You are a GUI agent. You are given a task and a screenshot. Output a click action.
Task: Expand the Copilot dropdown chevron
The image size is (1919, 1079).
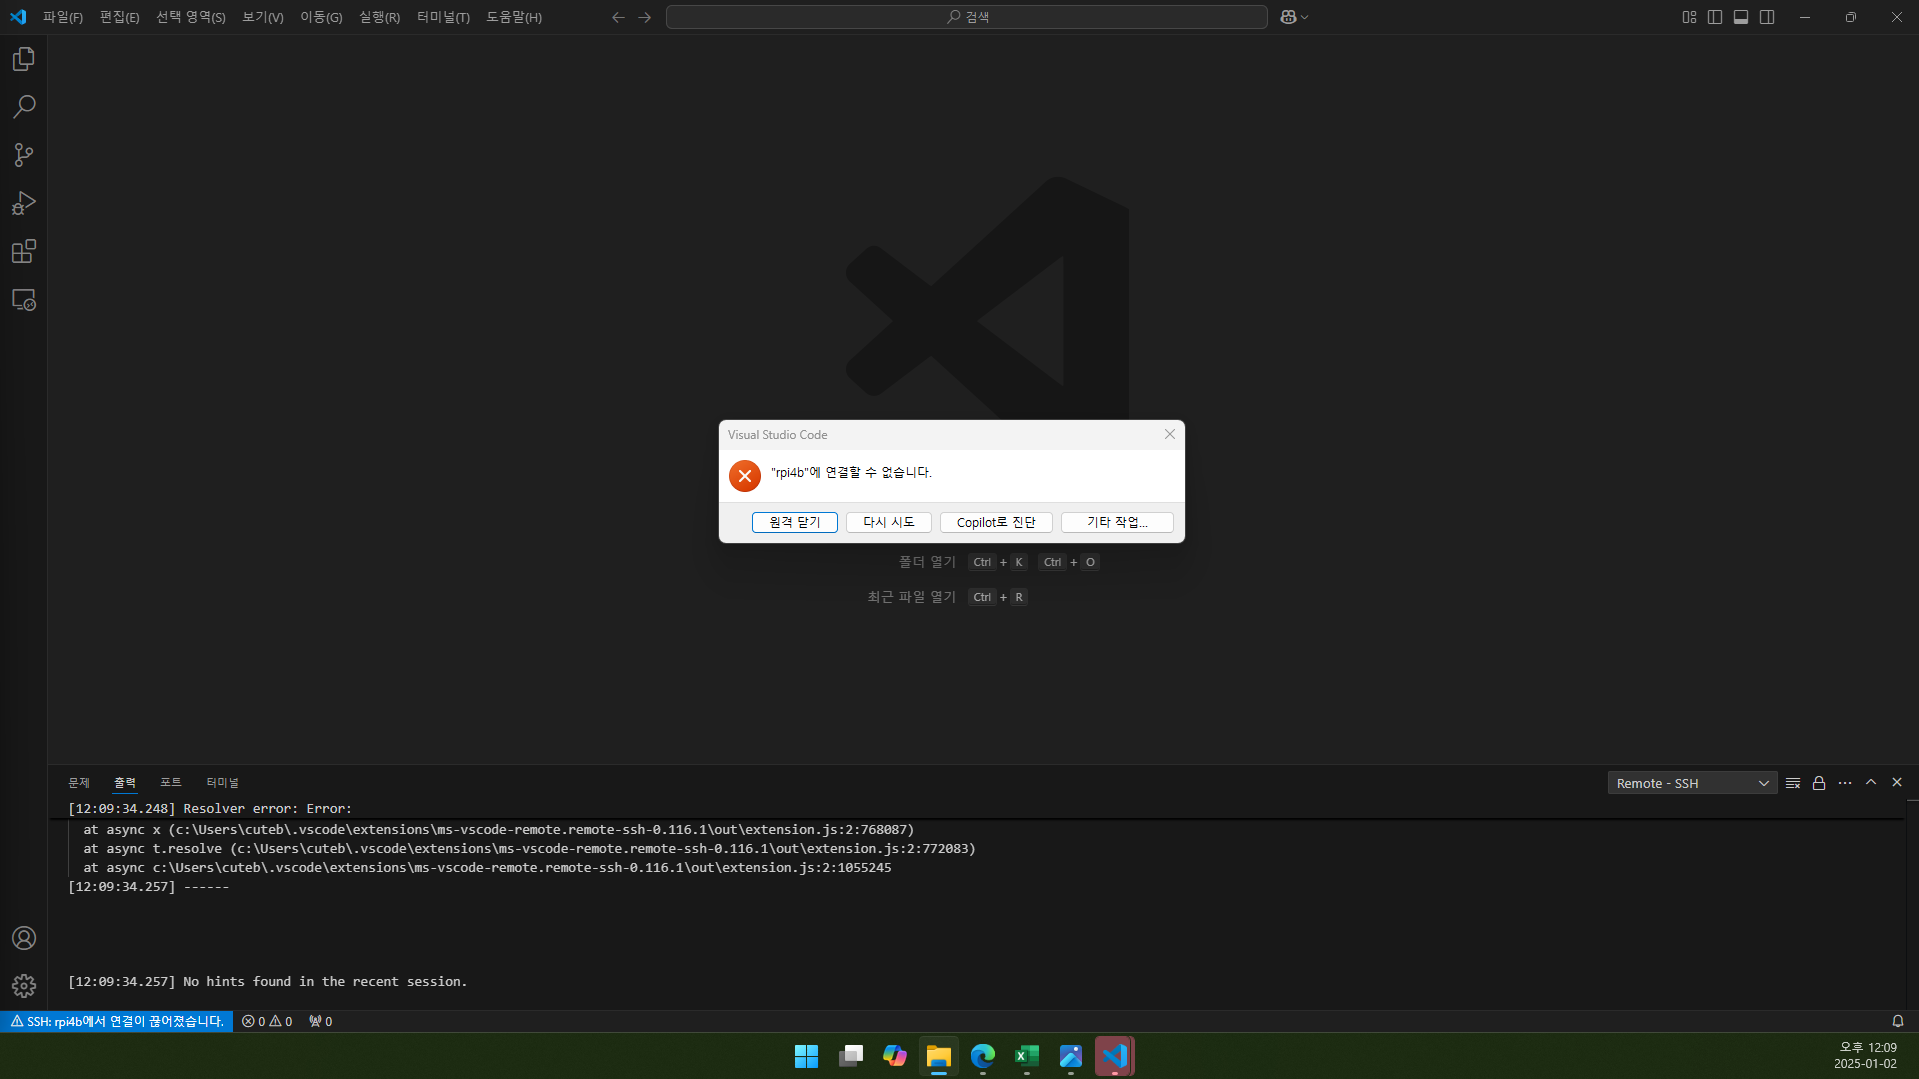pos(1305,17)
